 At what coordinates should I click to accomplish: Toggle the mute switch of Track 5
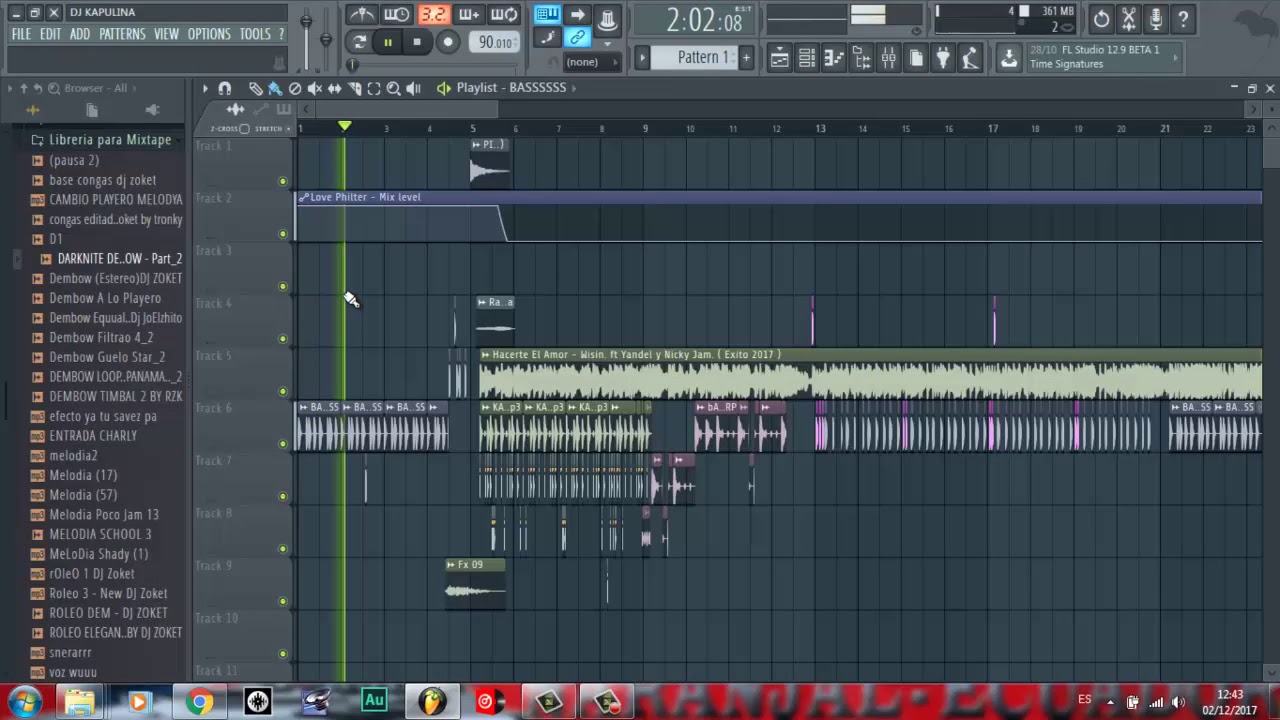[283, 391]
